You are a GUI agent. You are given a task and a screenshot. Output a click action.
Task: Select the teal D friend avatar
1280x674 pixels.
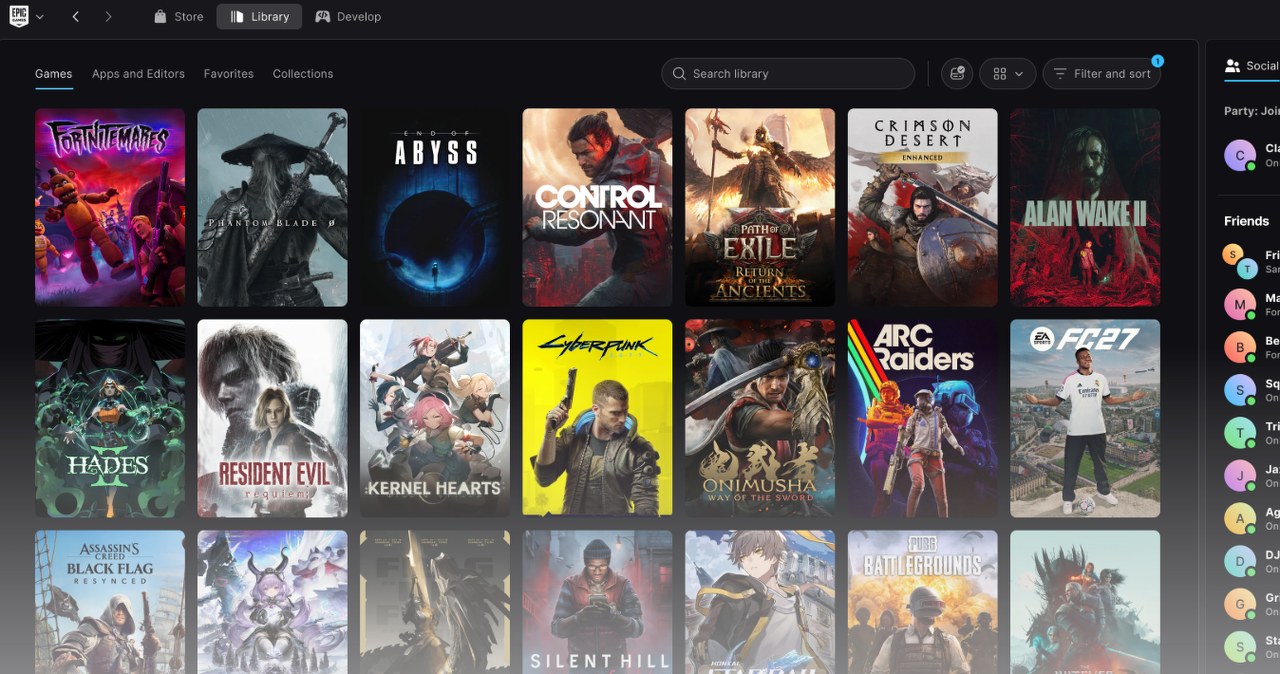(x=1241, y=562)
